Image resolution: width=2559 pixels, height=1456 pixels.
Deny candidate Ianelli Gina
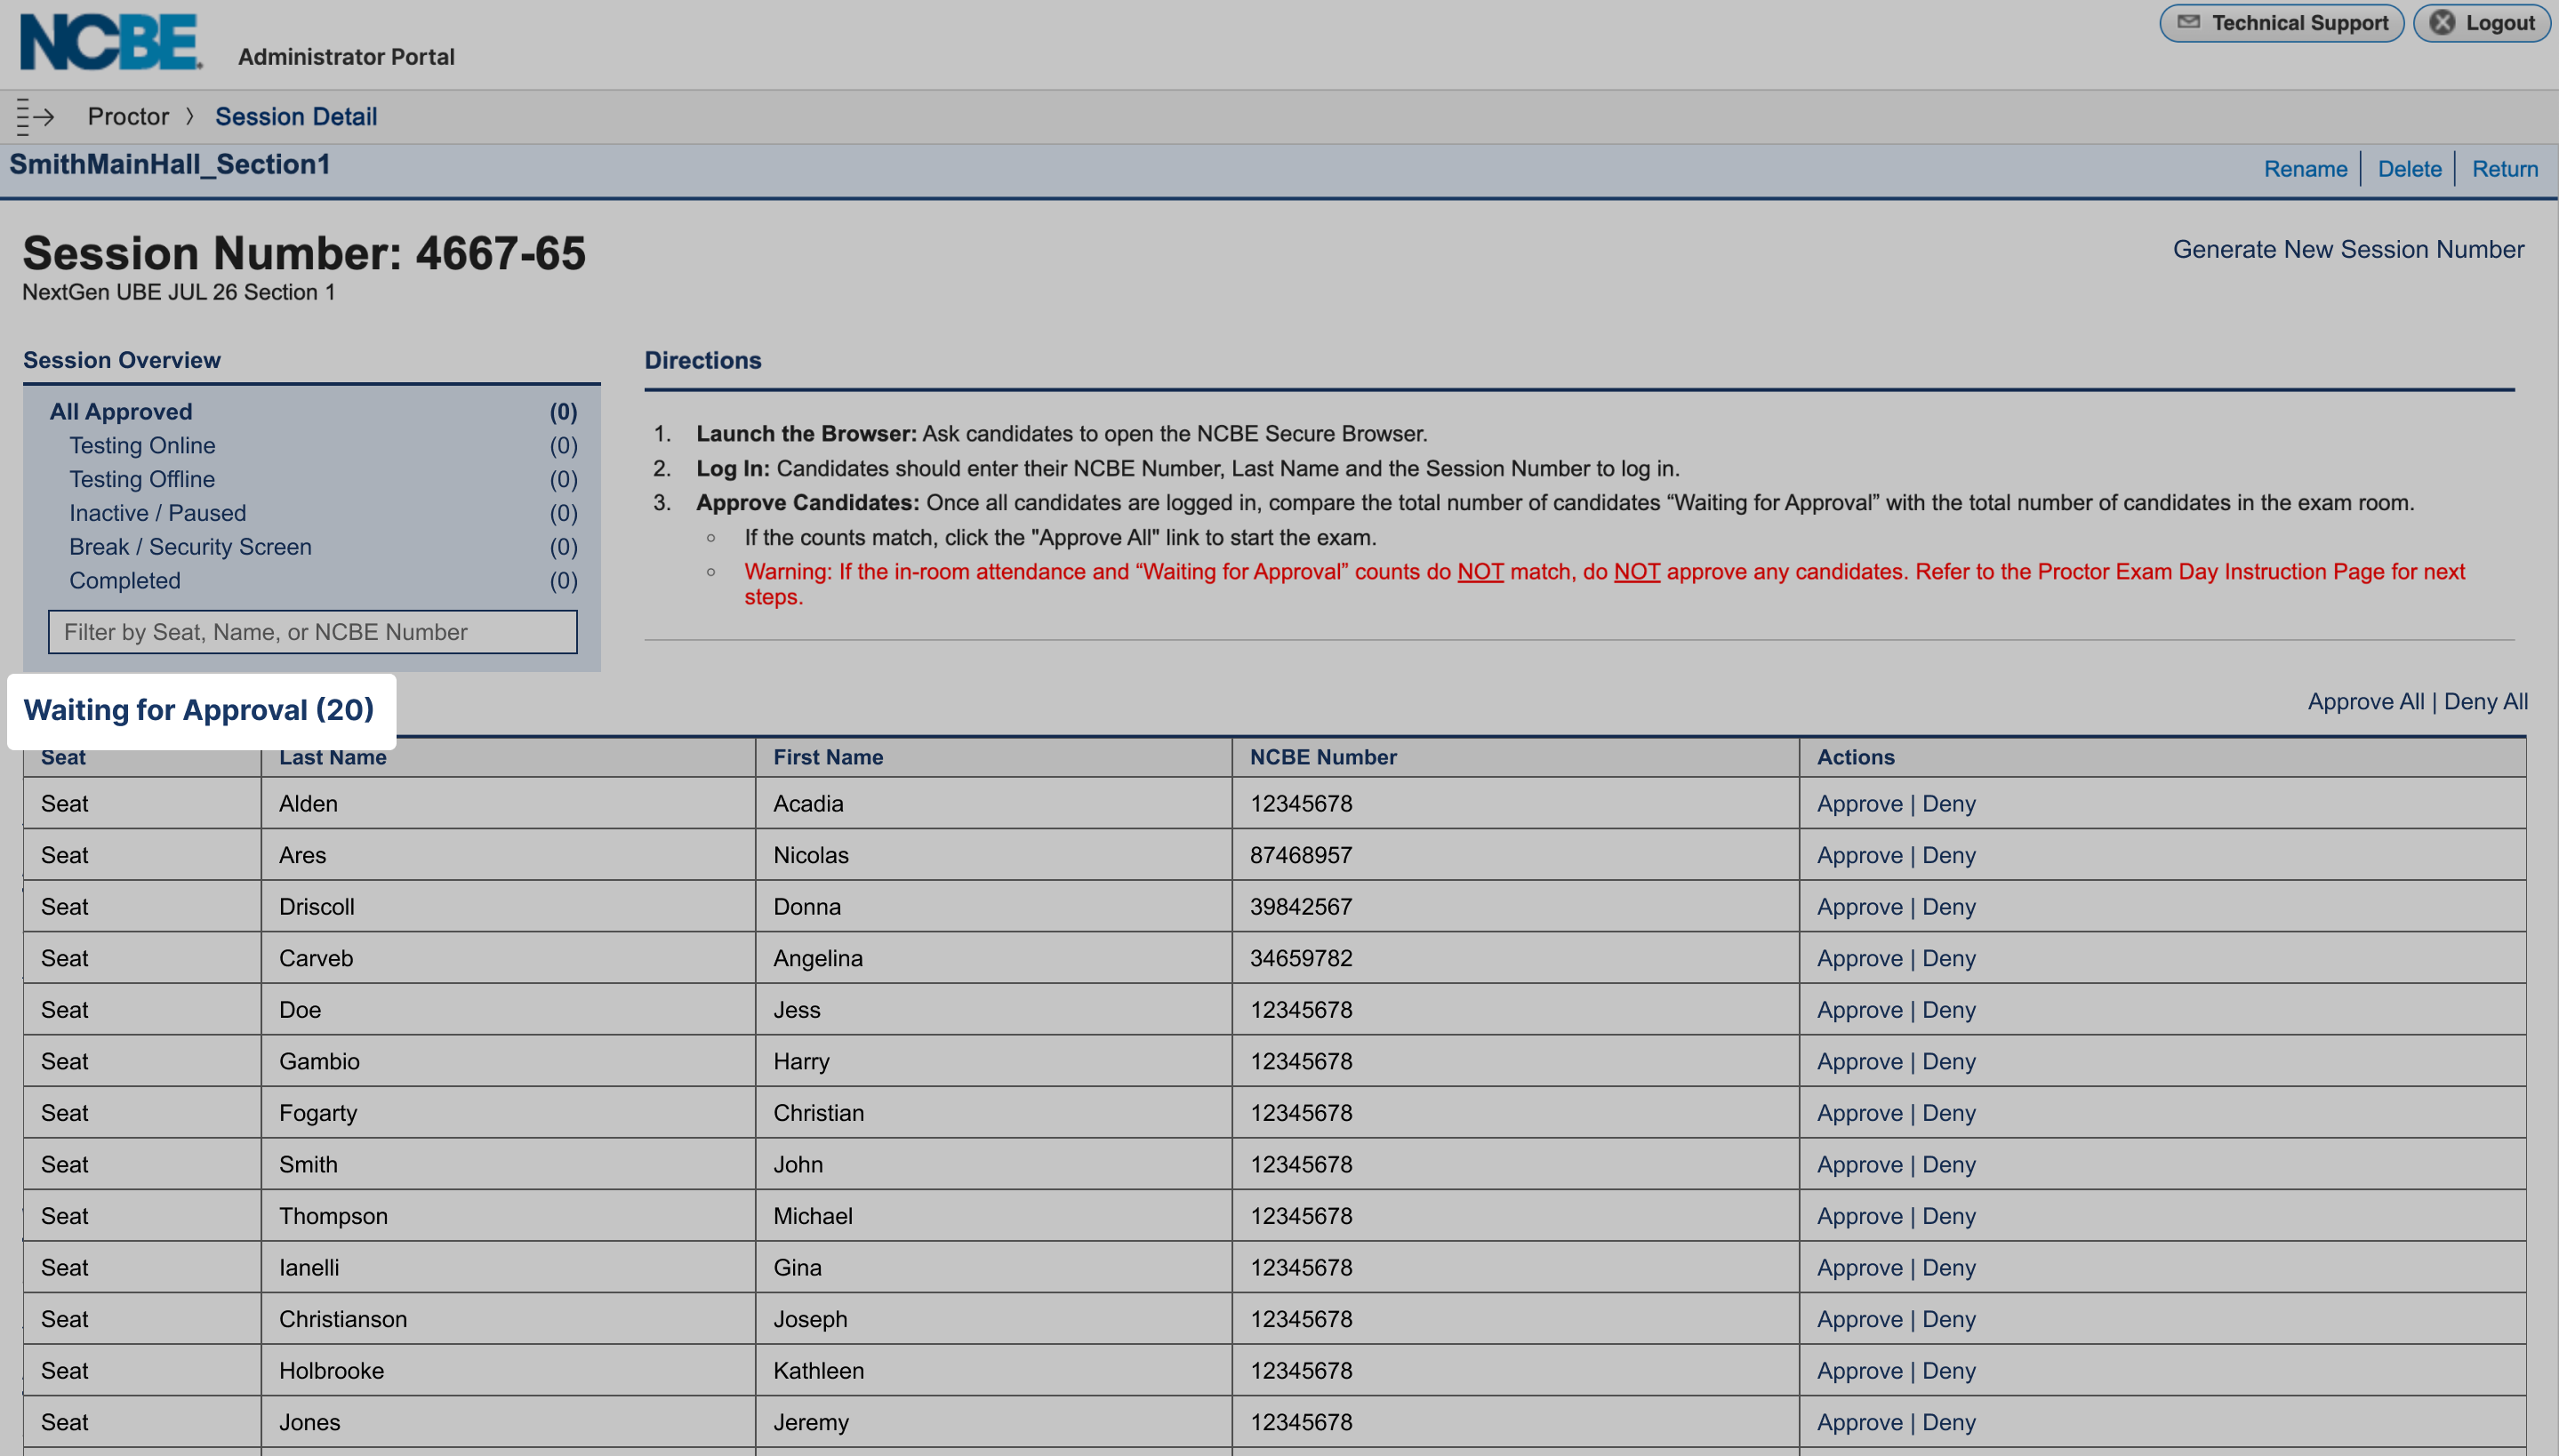[x=1949, y=1268]
